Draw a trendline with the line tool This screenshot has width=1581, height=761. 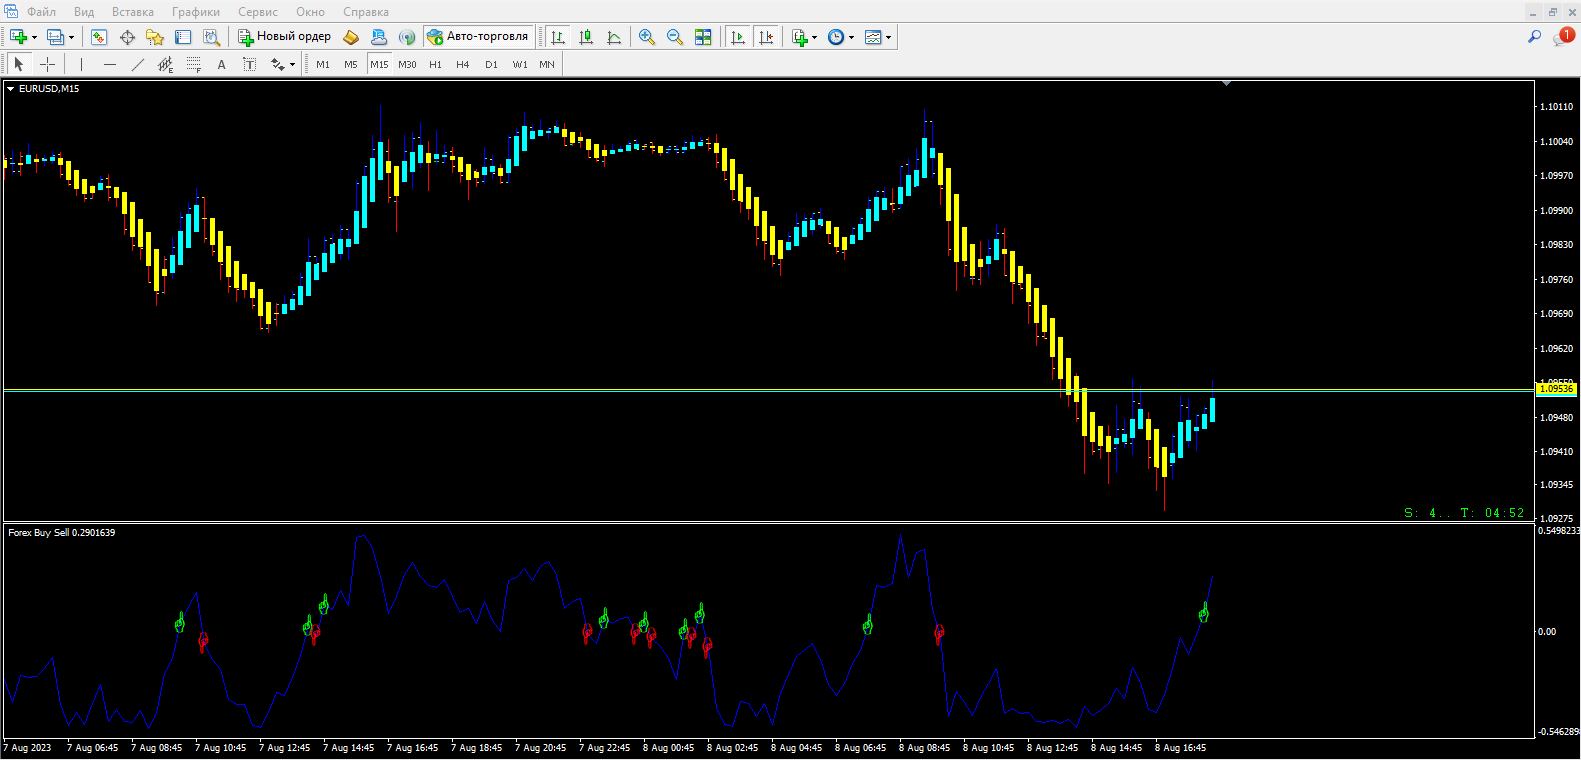138,64
